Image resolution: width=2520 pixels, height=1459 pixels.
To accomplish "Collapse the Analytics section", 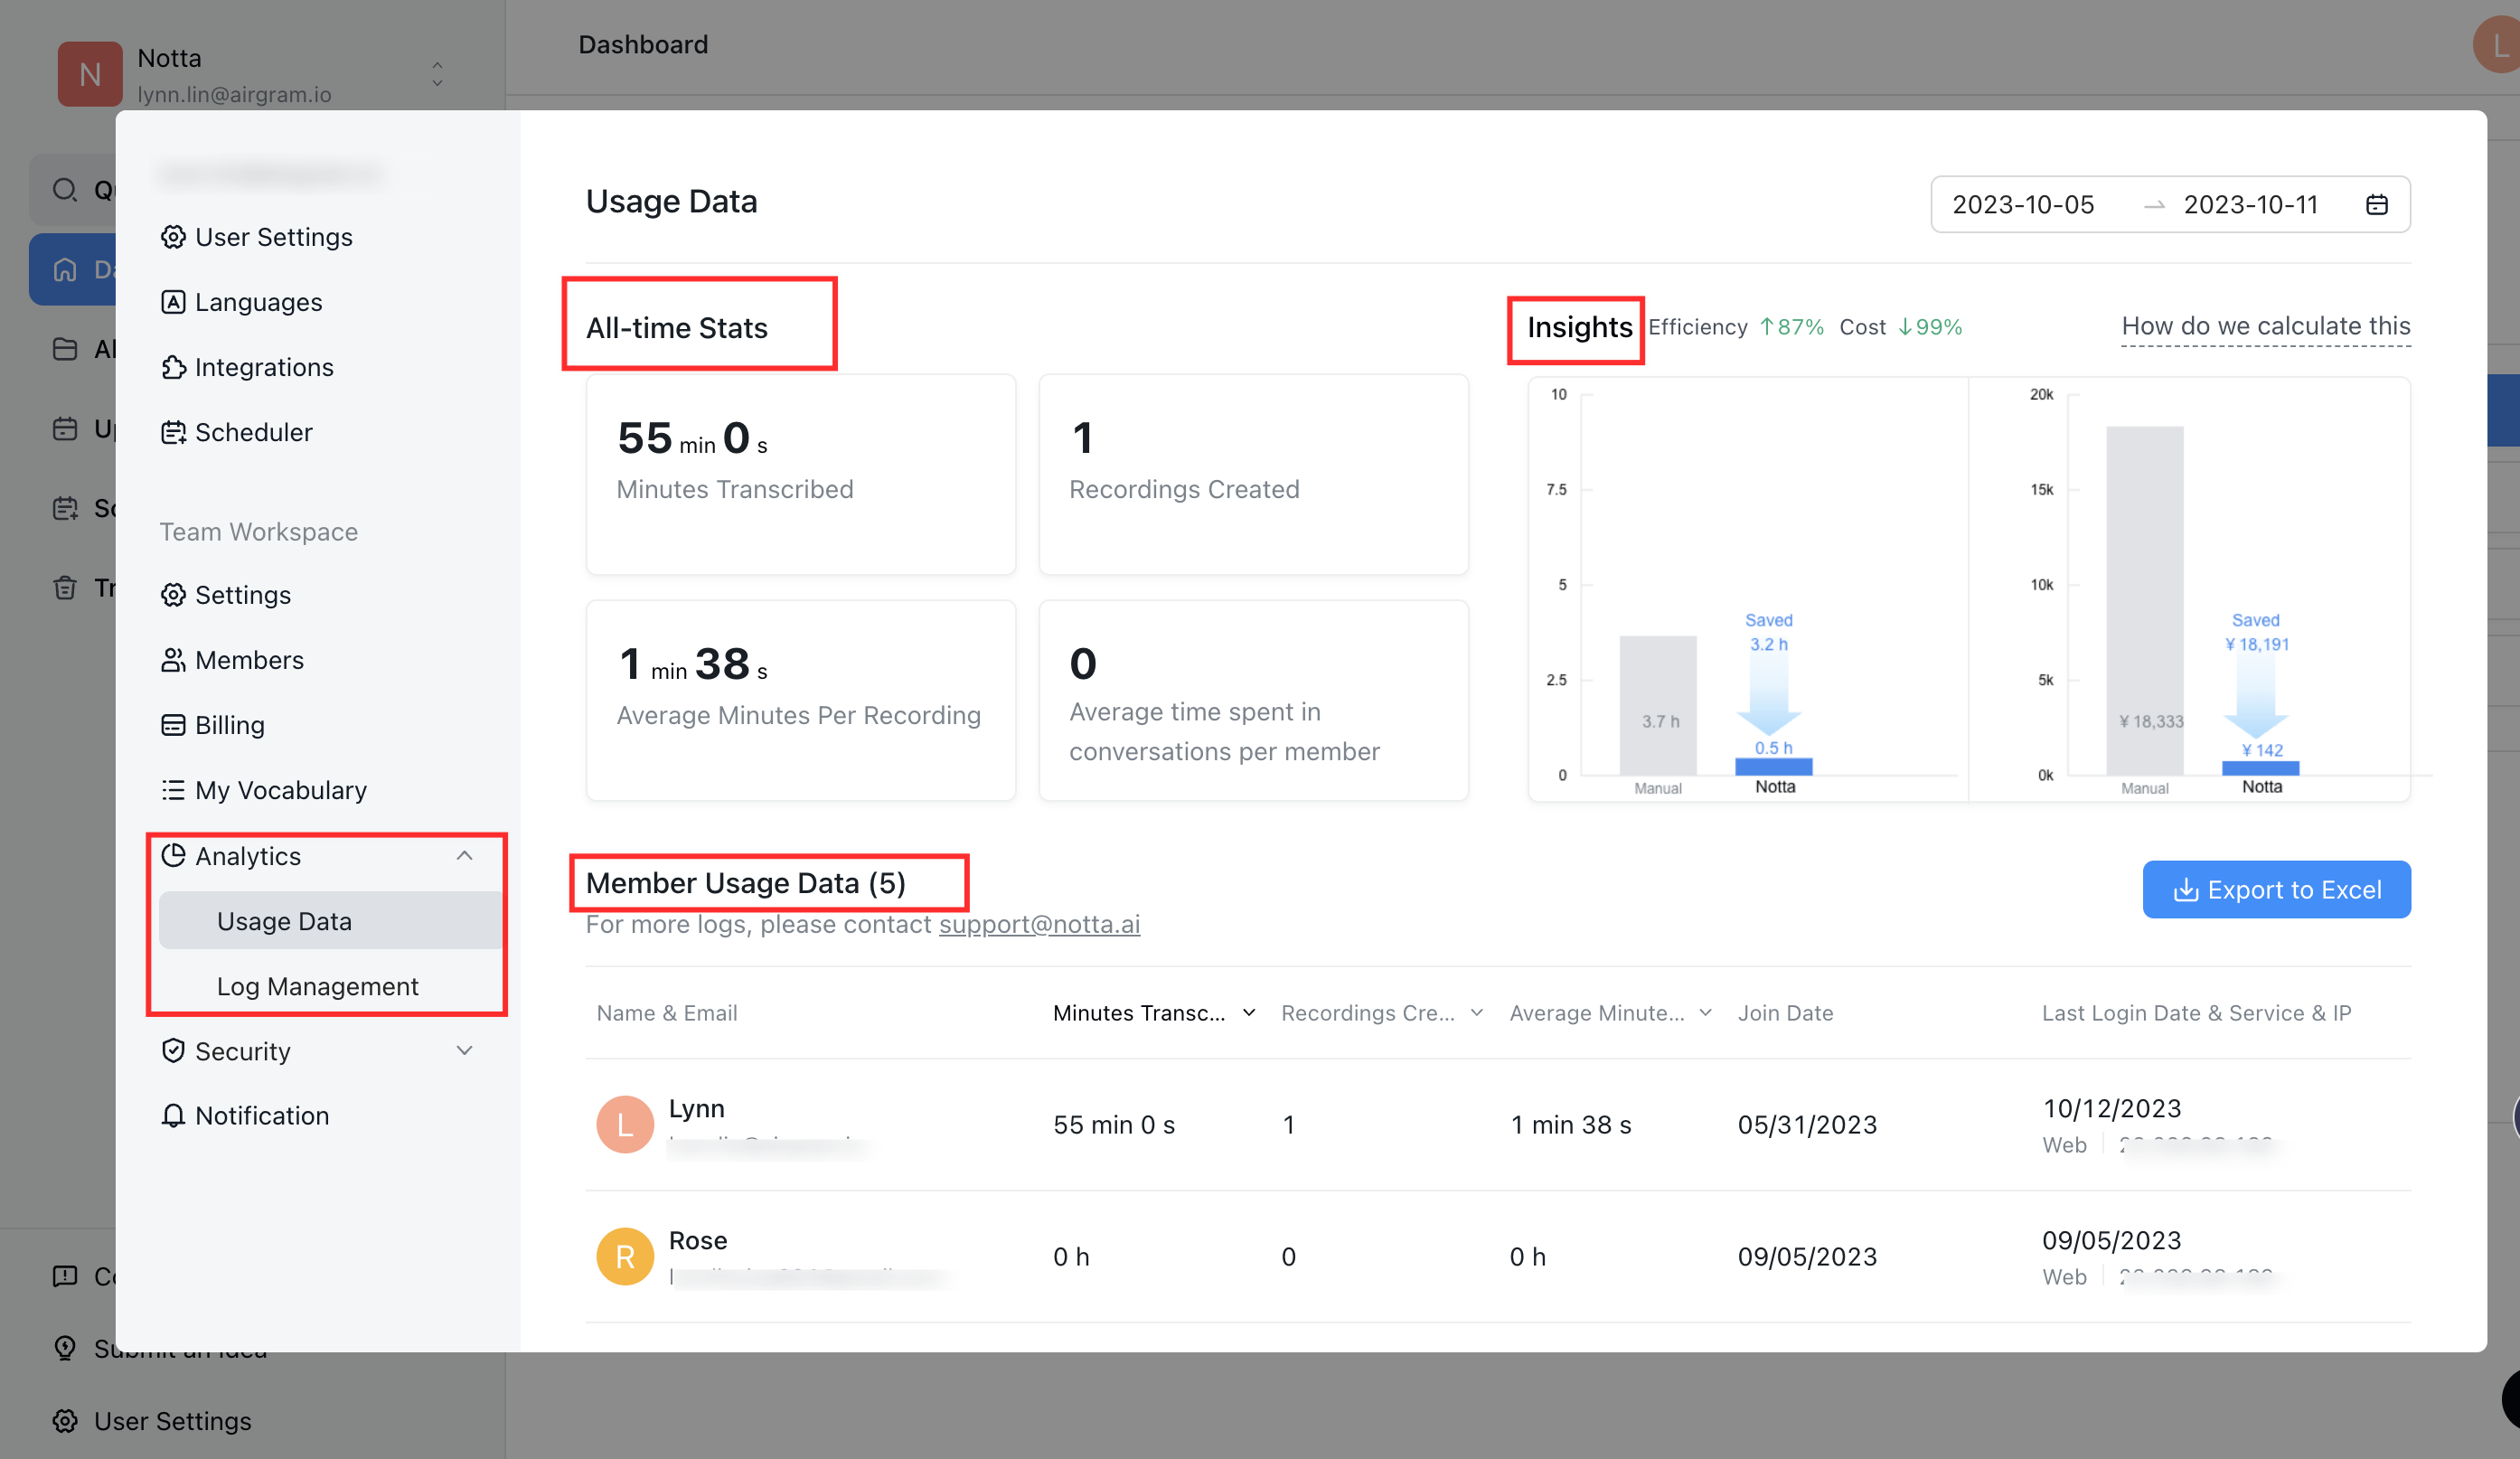I will click(x=465, y=855).
